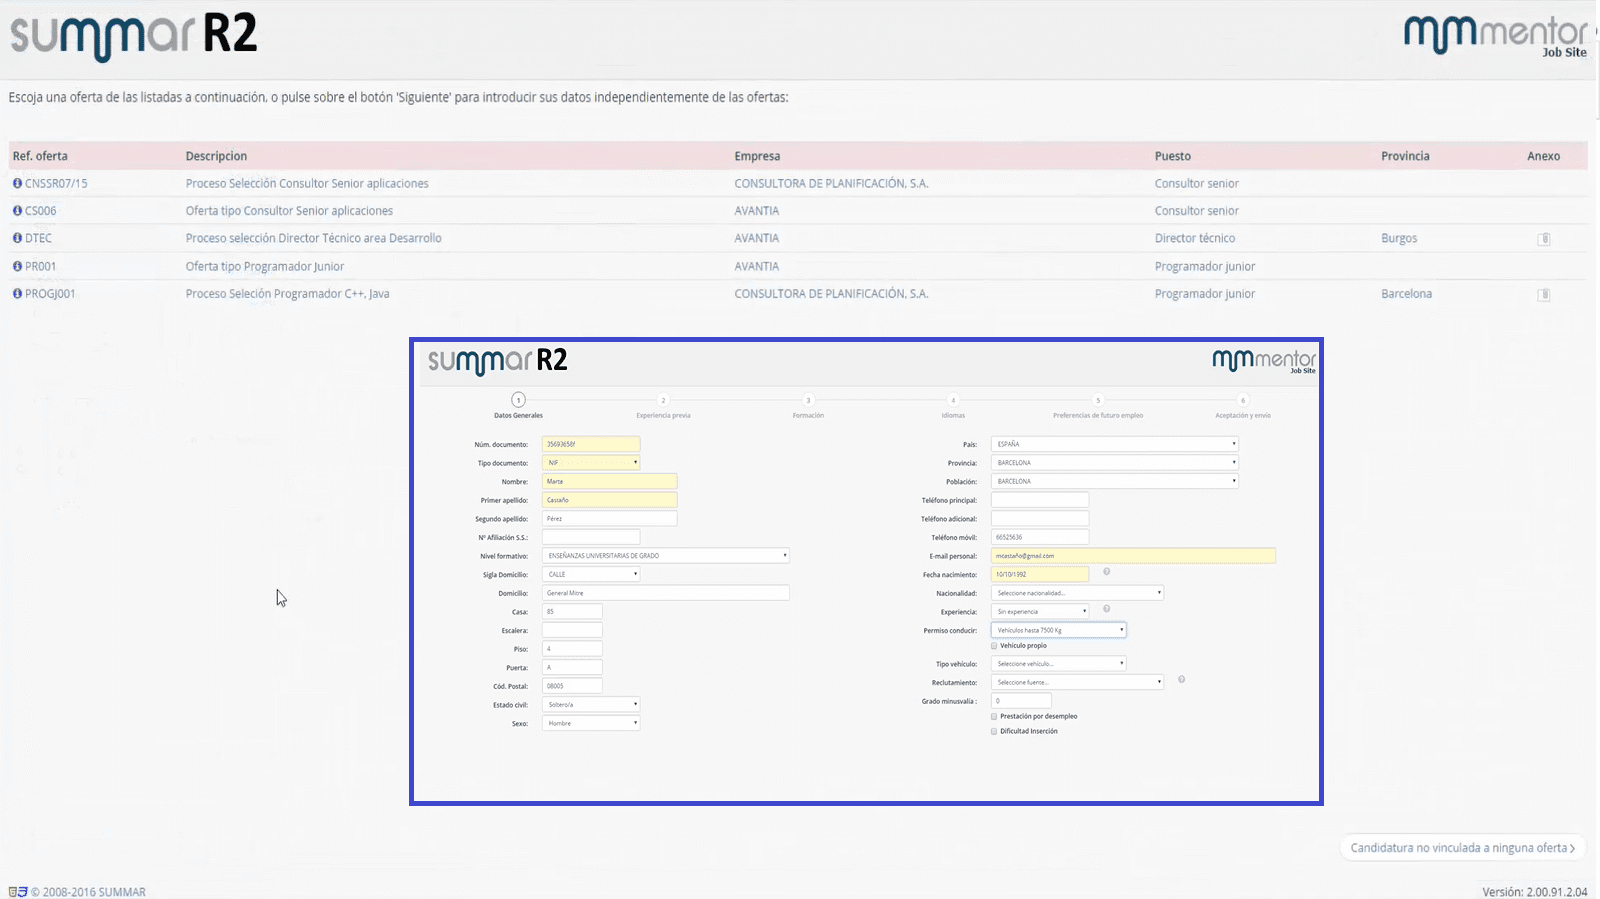Image resolution: width=1600 pixels, height=899 pixels.
Task: Expand the Tipo vehículo dropdown
Action: pos(1059,664)
